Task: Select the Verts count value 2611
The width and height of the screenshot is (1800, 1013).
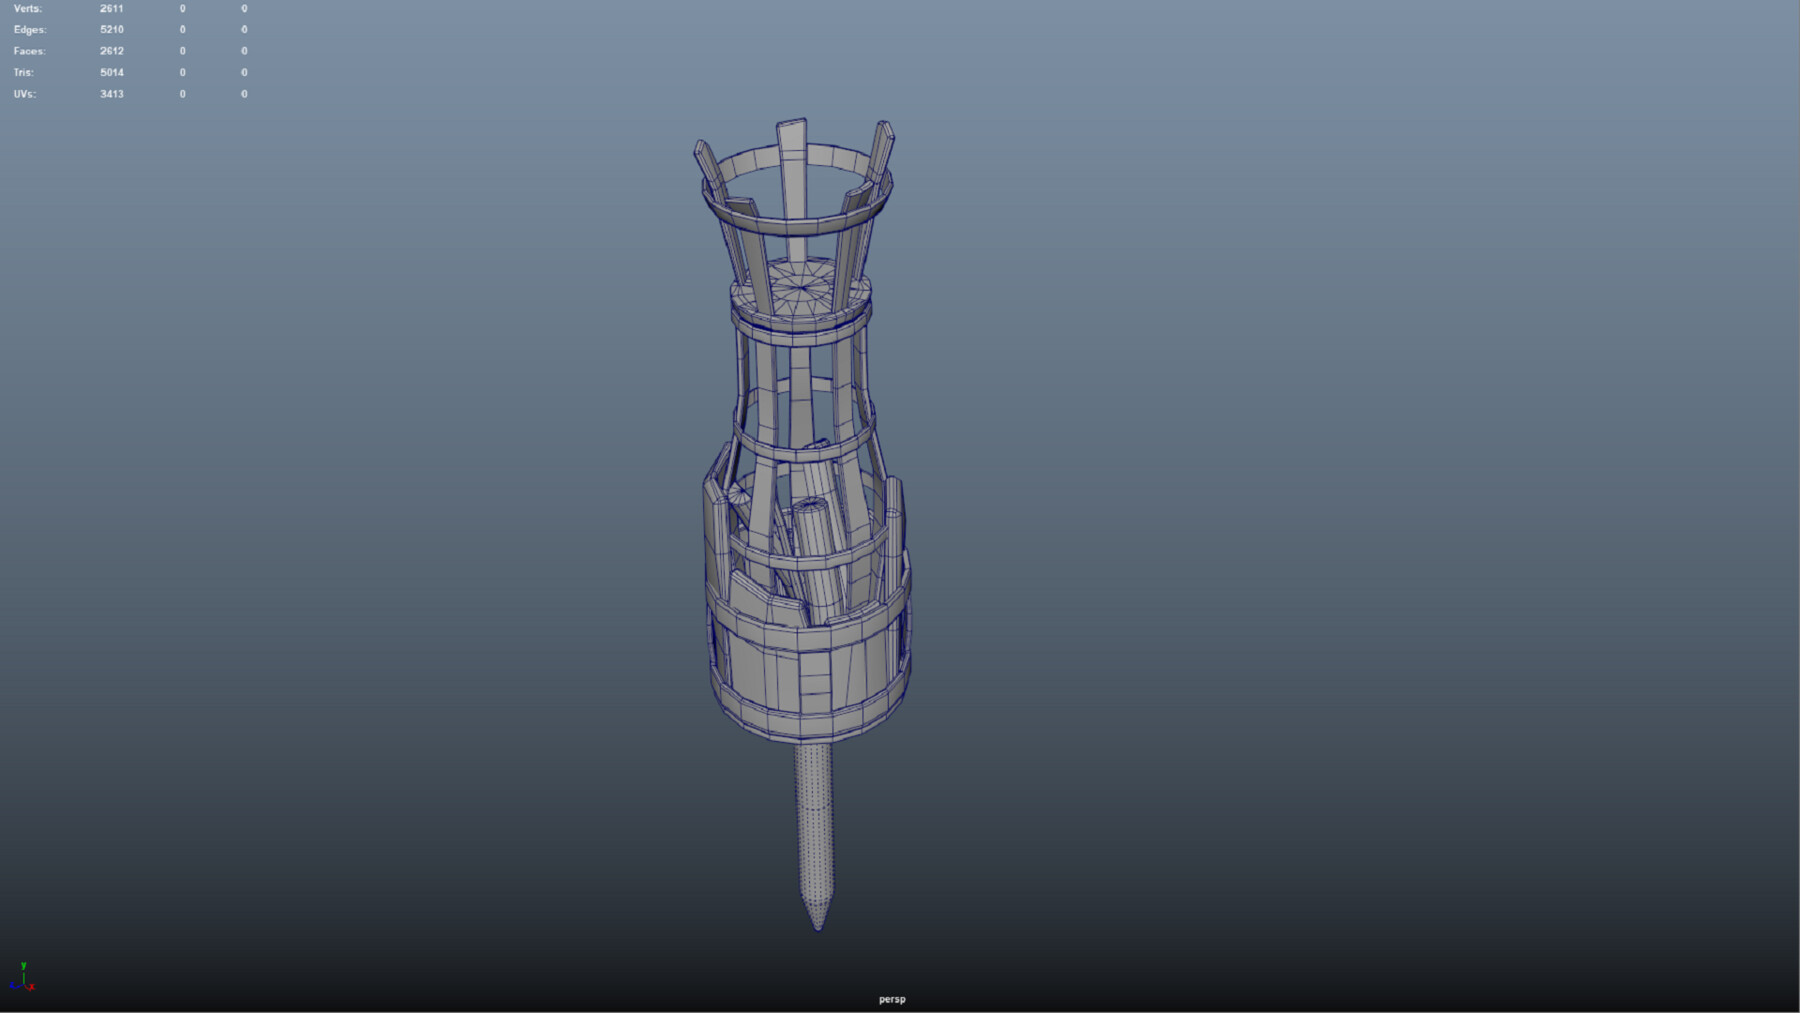Action: coord(112,8)
